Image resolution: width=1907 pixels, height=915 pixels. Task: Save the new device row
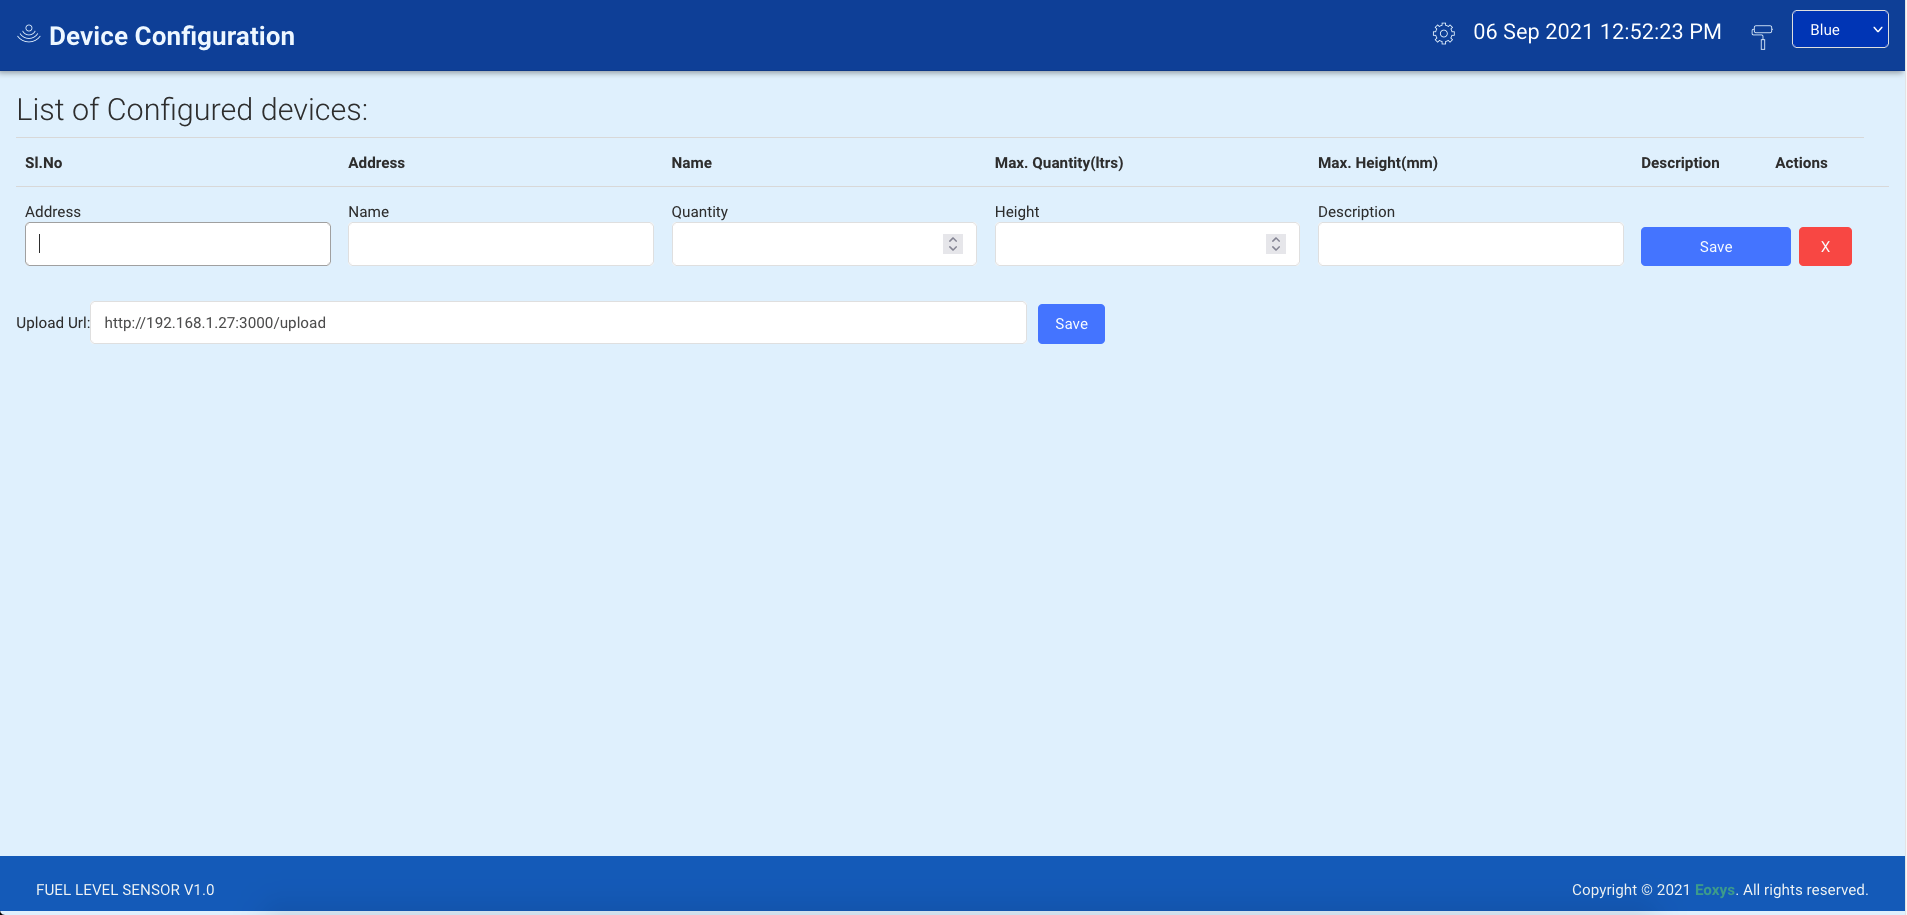click(x=1714, y=247)
